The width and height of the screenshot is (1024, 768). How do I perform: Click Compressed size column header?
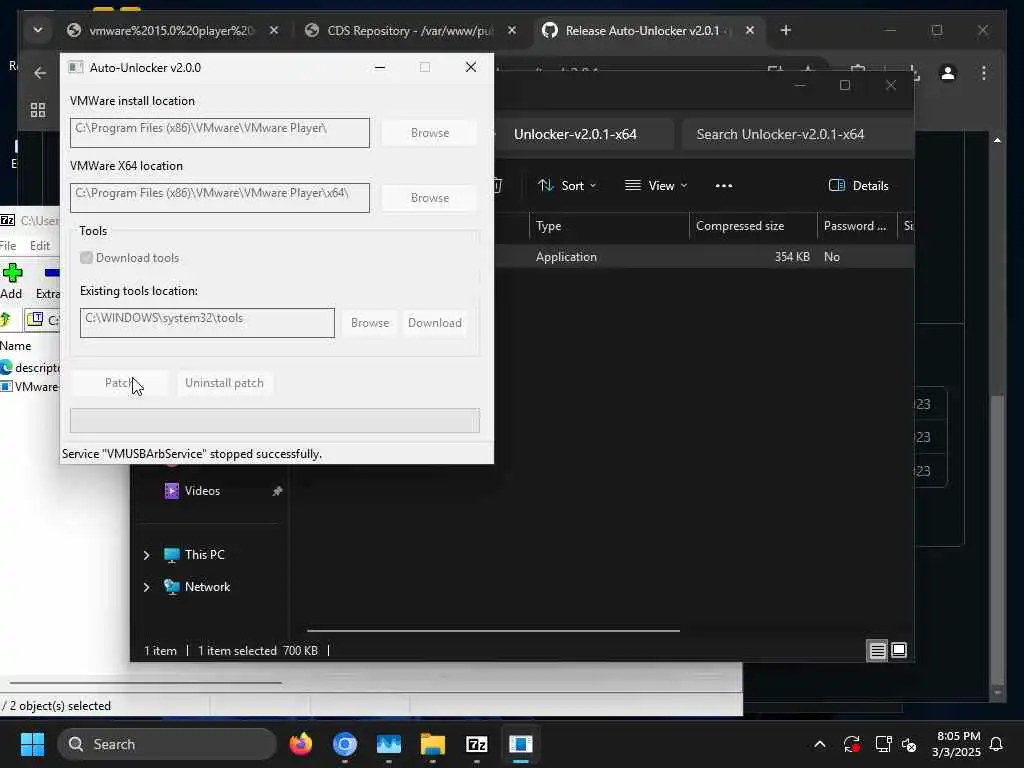point(753,226)
